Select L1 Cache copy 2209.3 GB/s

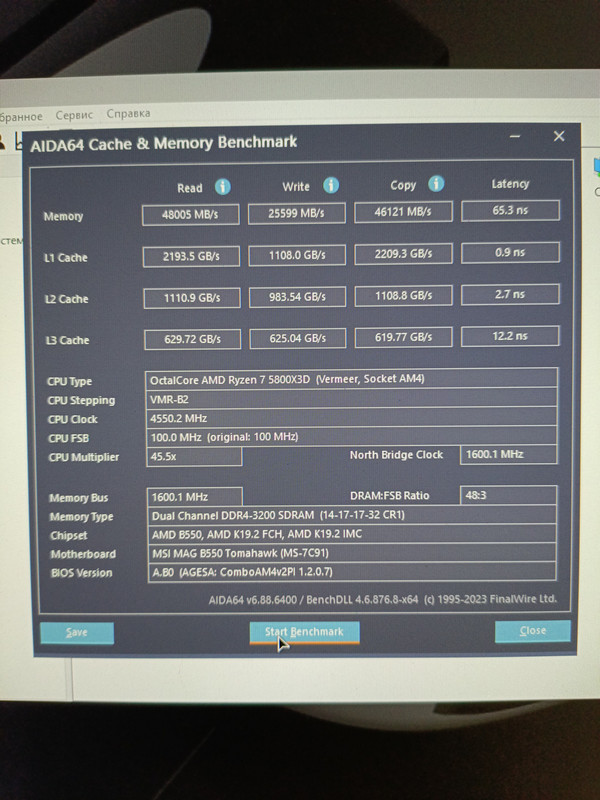(404, 254)
